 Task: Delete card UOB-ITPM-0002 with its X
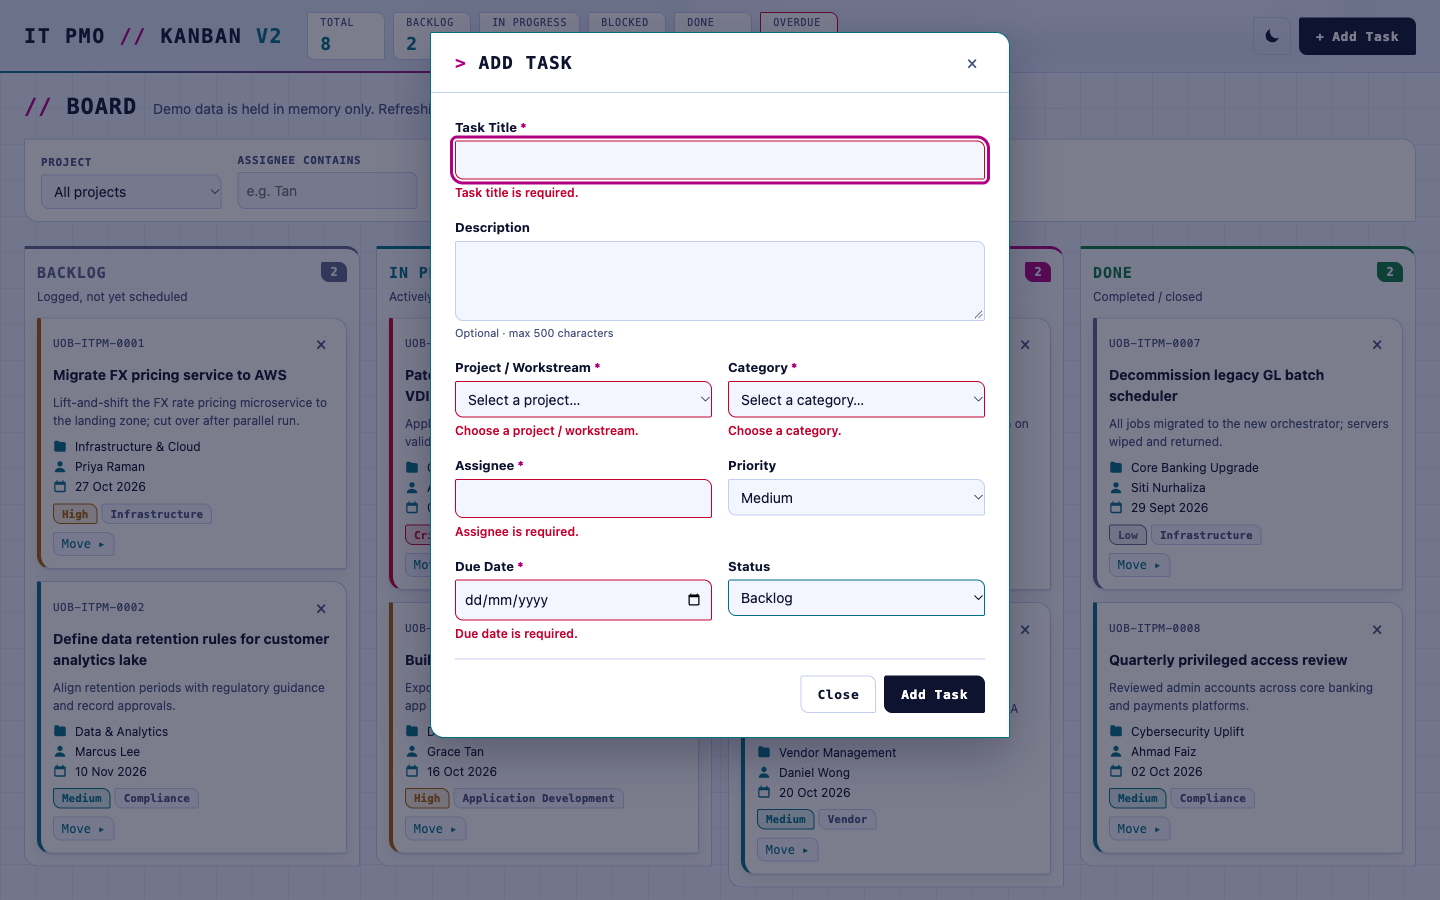321,609
